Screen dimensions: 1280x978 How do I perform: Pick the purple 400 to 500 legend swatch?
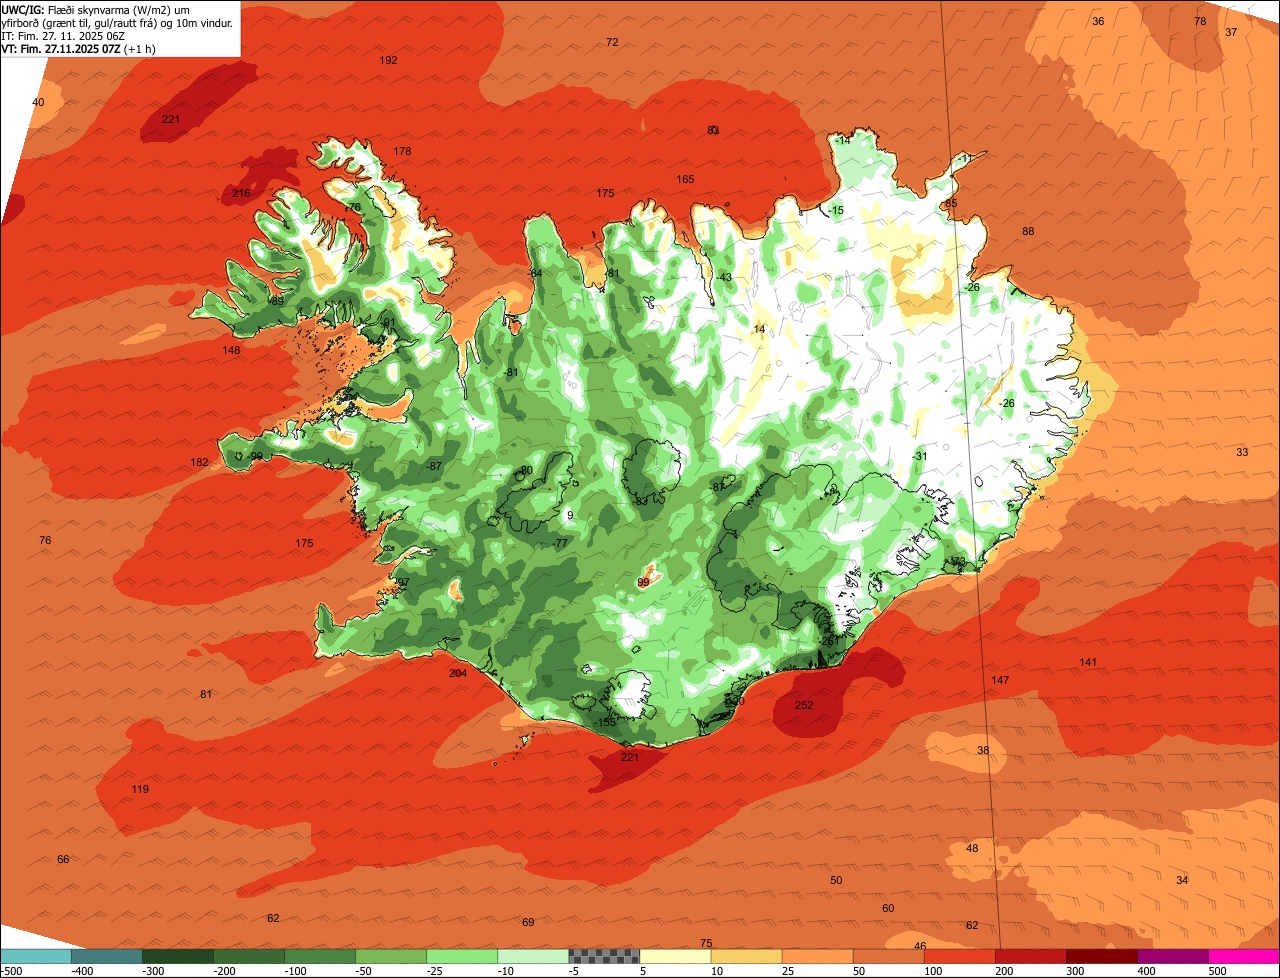click(x=1172, y=956)
